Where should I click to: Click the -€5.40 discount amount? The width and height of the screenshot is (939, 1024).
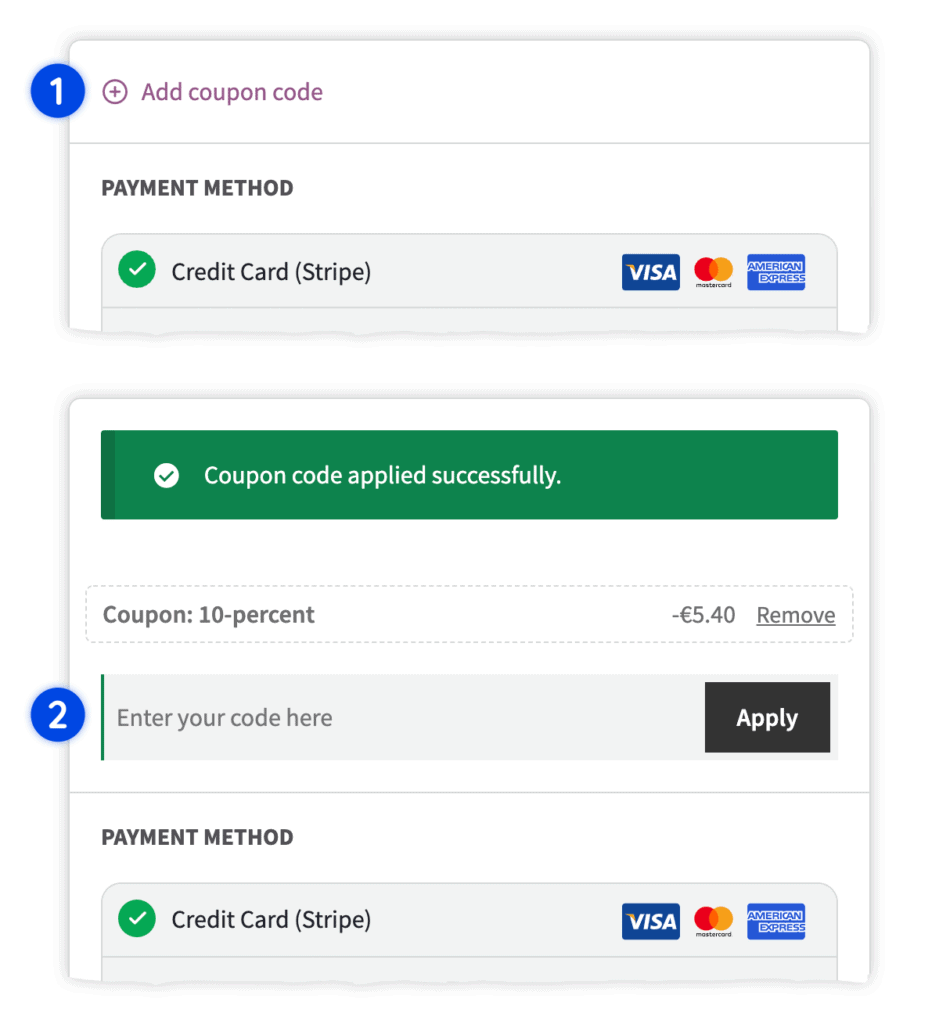tap(703, 615)
